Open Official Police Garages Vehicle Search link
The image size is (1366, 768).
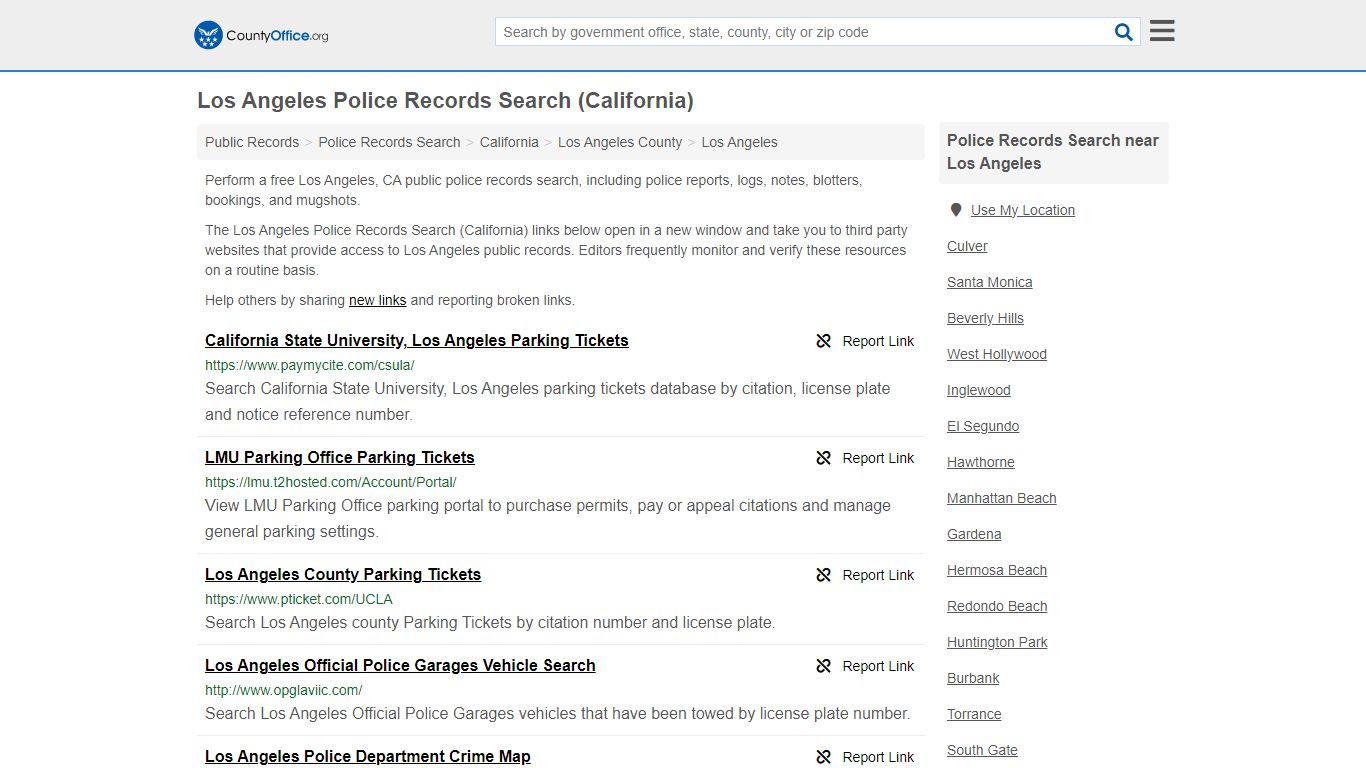(400, 665)
